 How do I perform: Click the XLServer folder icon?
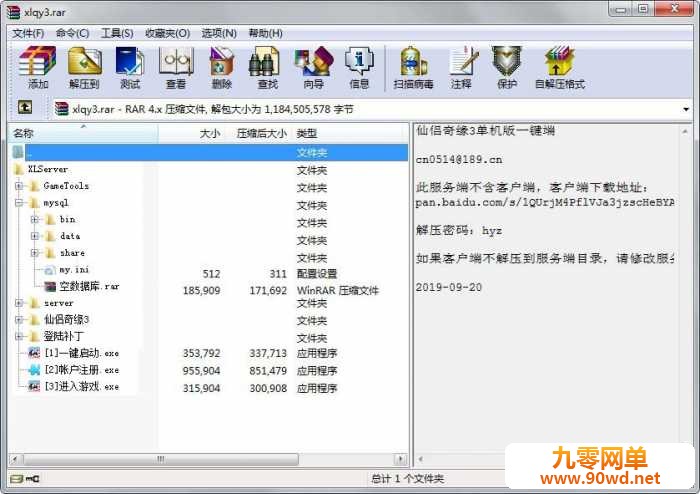(x=19, y=170)
